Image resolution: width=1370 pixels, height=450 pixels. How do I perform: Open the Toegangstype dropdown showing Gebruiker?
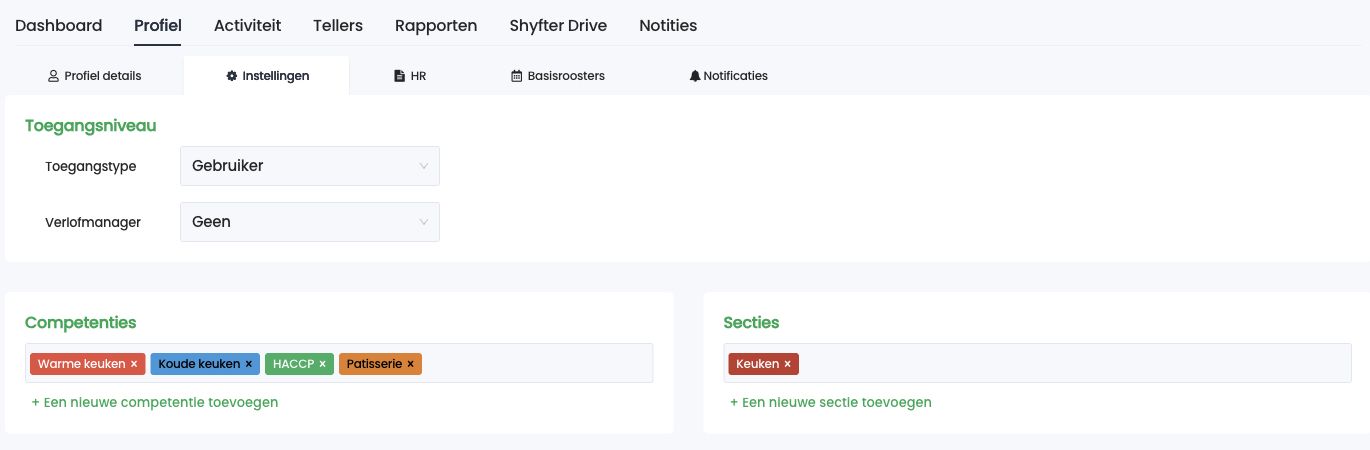(x=310, y=166)
